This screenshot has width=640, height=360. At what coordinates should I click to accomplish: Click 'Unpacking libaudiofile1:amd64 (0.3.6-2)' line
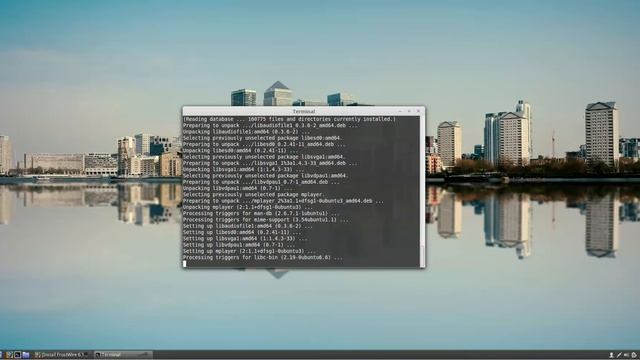tap(247, 132)
